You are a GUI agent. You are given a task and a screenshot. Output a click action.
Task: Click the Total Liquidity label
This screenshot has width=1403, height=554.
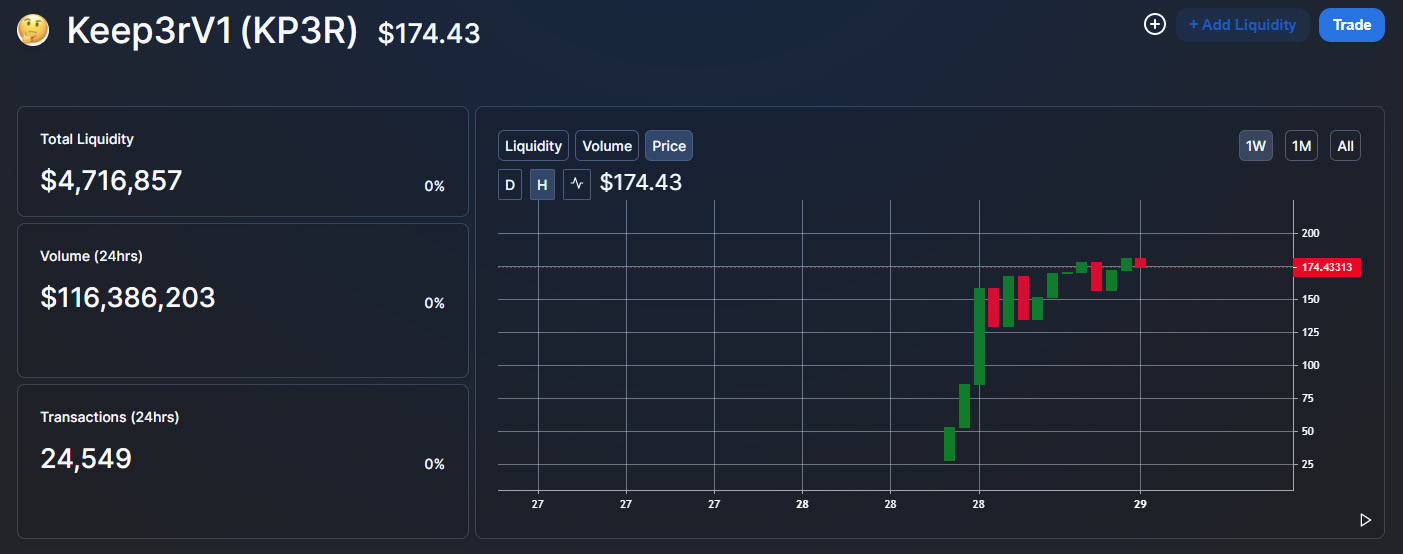pyautogui.click(x=87, y=139)
